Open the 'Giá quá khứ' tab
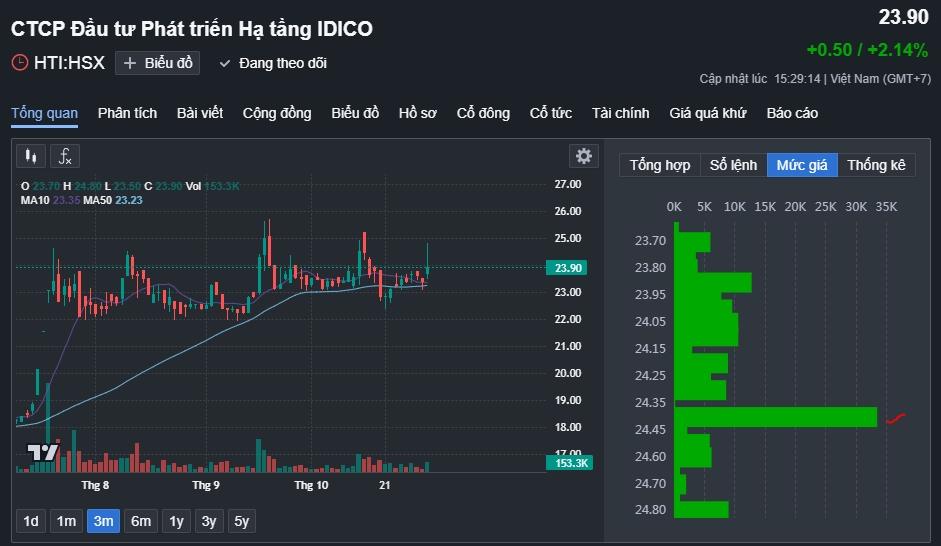The image size is (941, 546). pos(708,113)
